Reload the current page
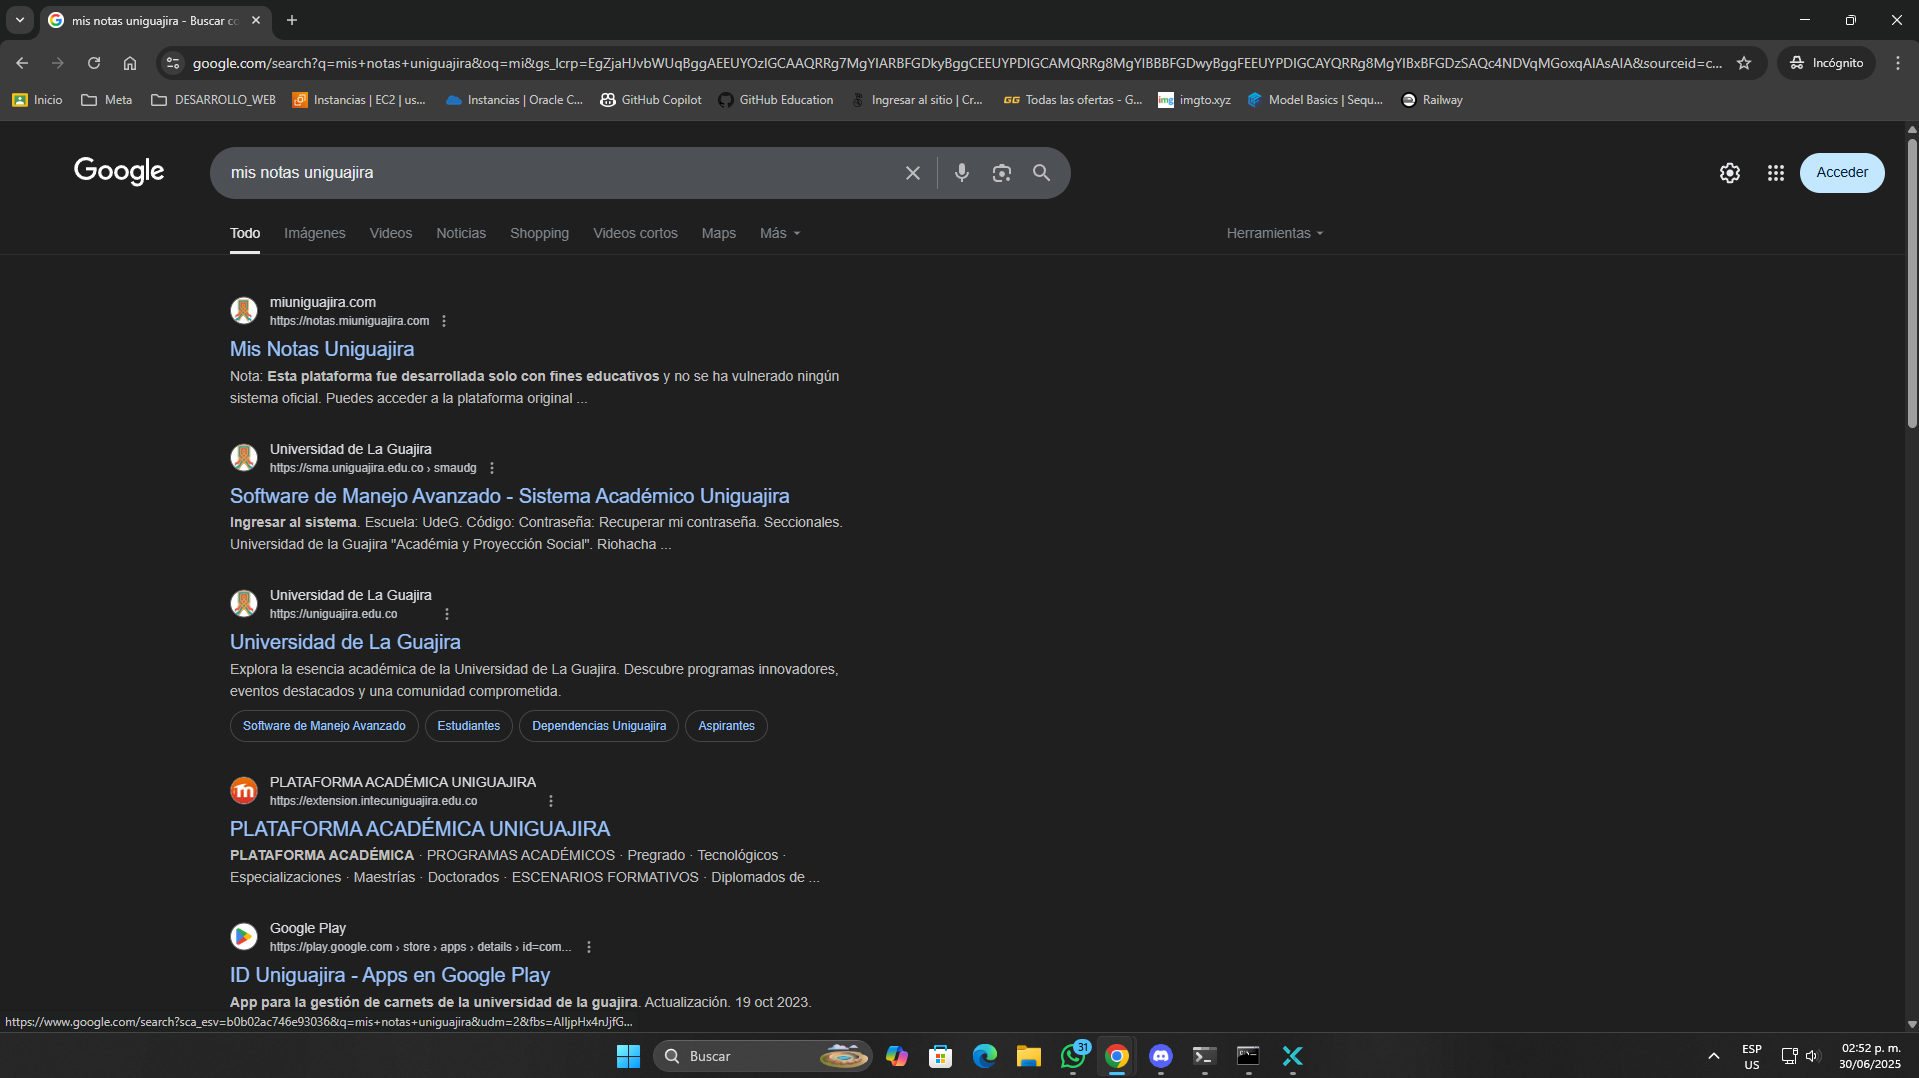 click(x=94, y=63)
